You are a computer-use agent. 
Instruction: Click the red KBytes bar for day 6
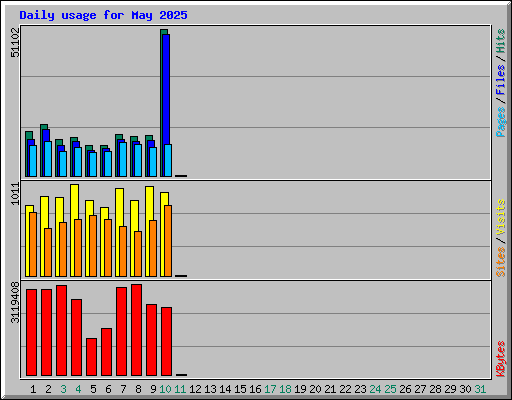click(x=106, y=352)
